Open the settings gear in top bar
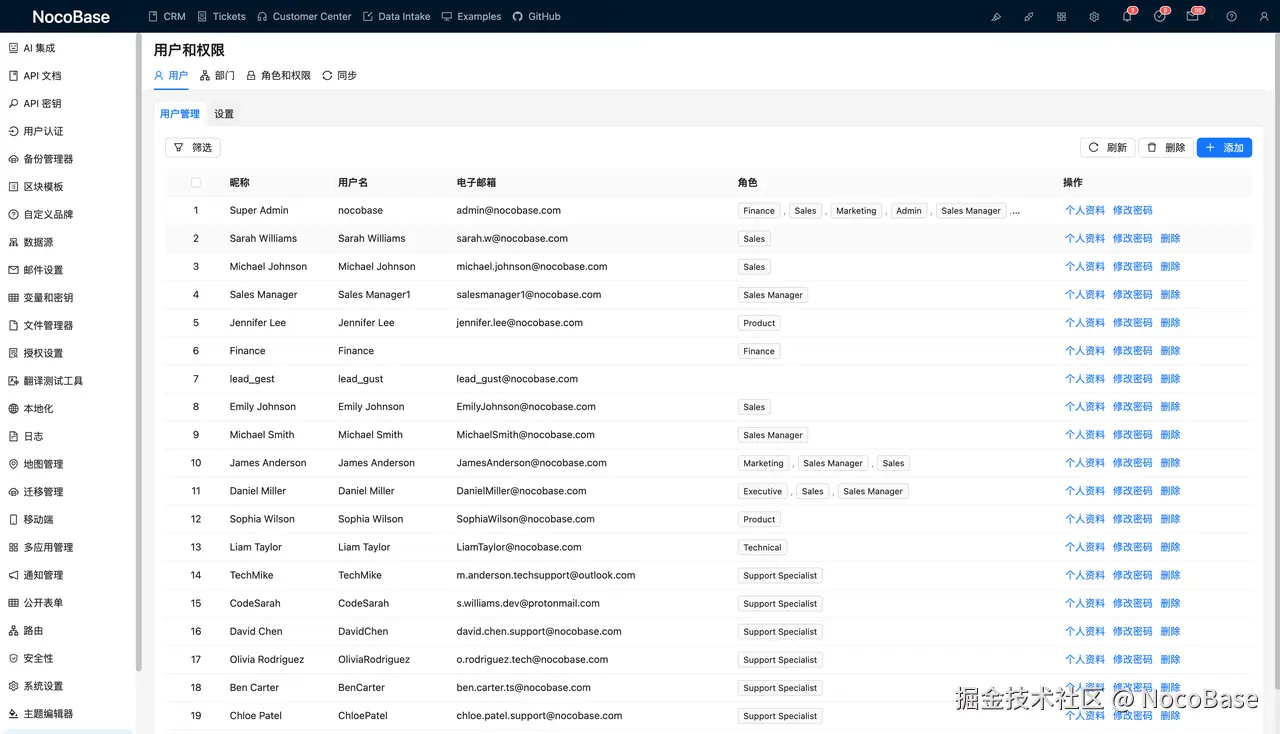The height and width of the screenshot is (734, 1280). [x=1095, y=17]
